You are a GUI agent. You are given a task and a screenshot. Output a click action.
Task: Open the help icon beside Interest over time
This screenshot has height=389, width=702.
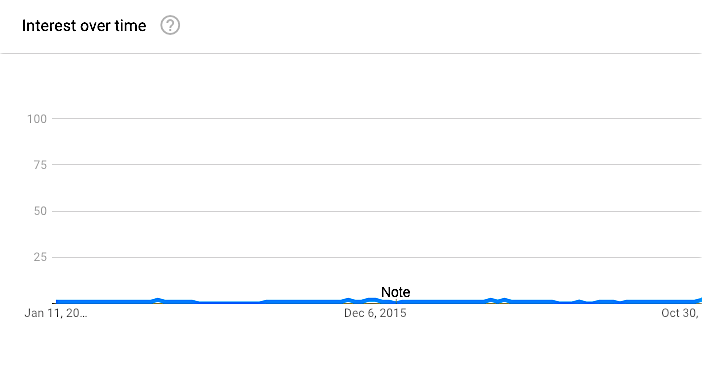pyautogui.click(x=170, y=25)
